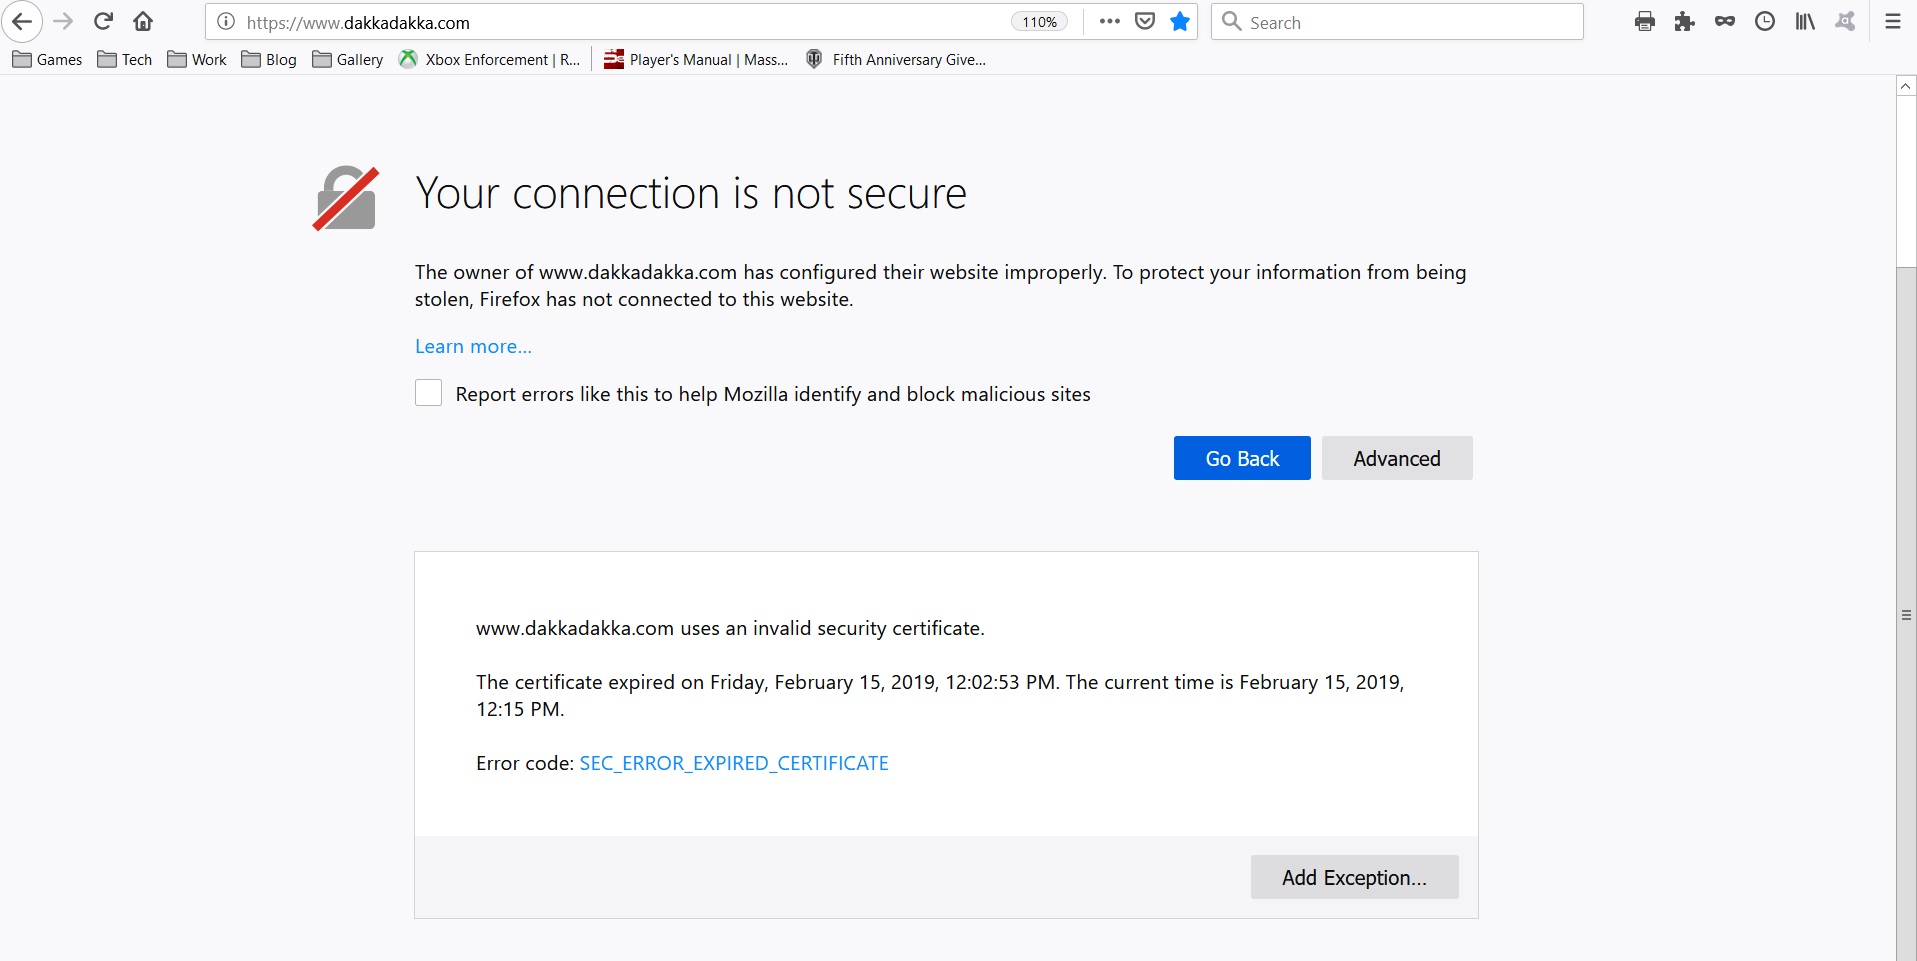The image size is (1917, 961).
Task: Reset the 110% zoom level badge
Action: (1039, 22)
